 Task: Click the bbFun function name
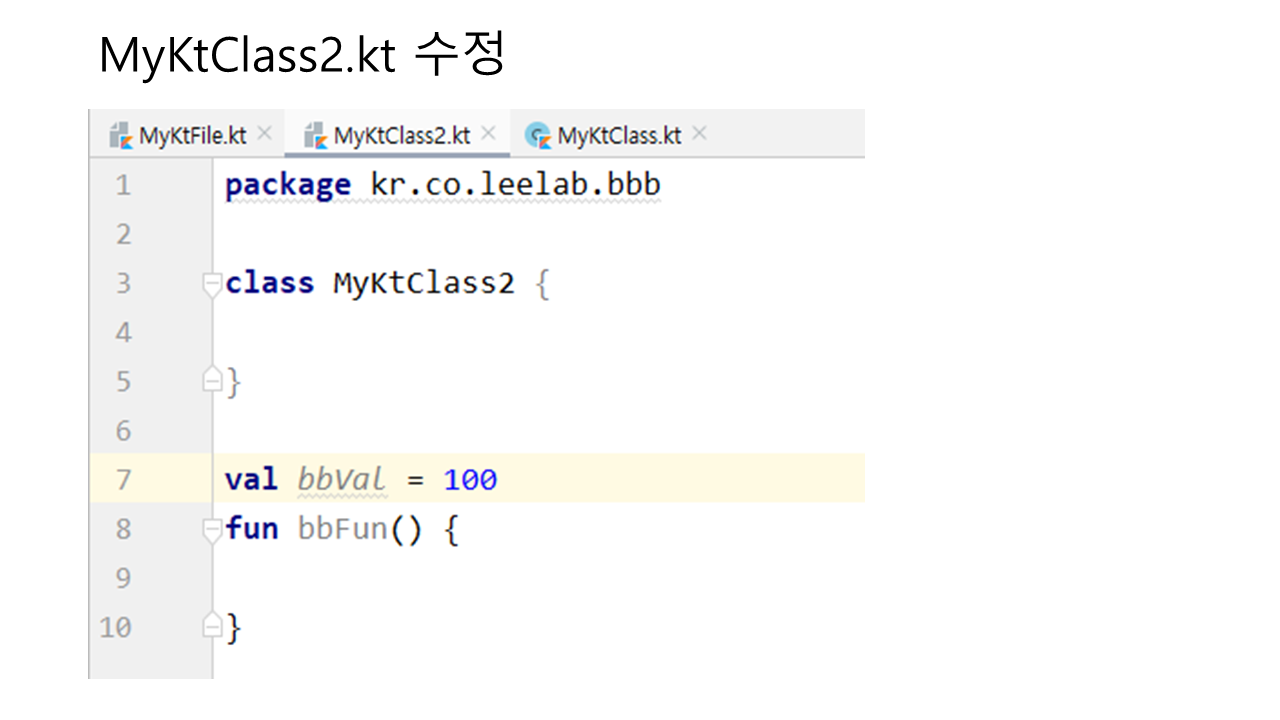click(342, 529)
